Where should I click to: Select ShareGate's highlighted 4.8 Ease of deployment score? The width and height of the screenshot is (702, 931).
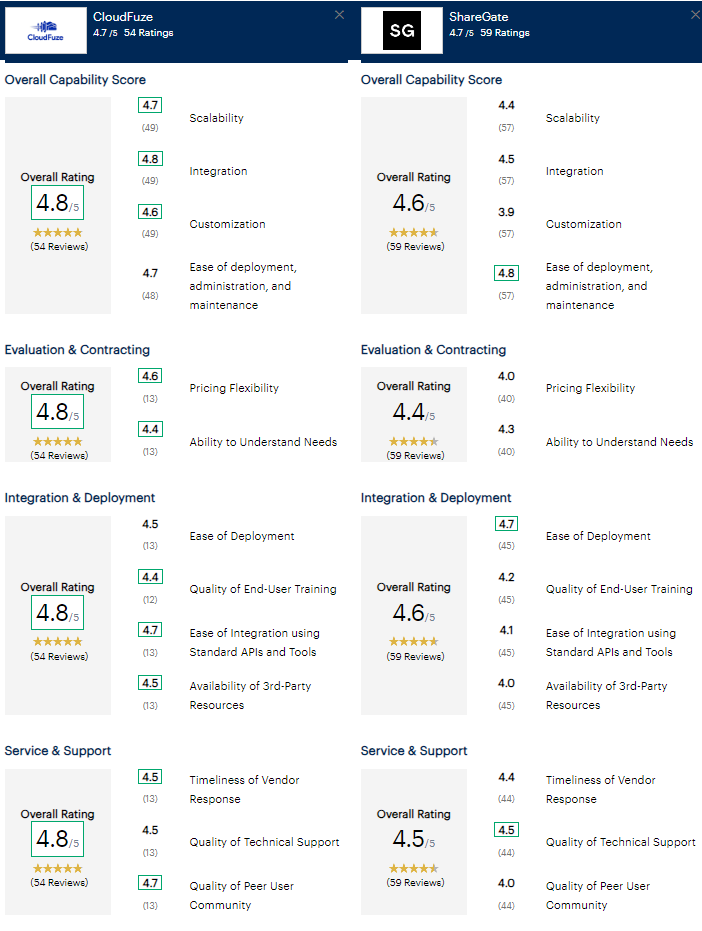[x=506, y=273]
